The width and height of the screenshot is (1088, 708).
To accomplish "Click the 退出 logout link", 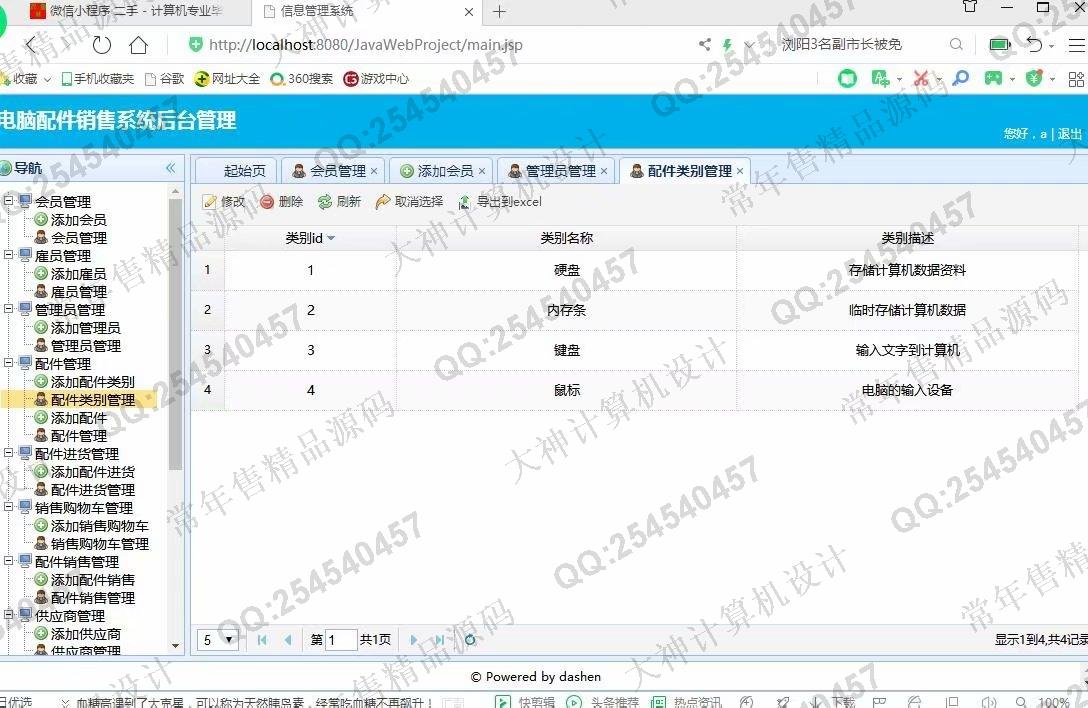I will [x=1070, y=134].
